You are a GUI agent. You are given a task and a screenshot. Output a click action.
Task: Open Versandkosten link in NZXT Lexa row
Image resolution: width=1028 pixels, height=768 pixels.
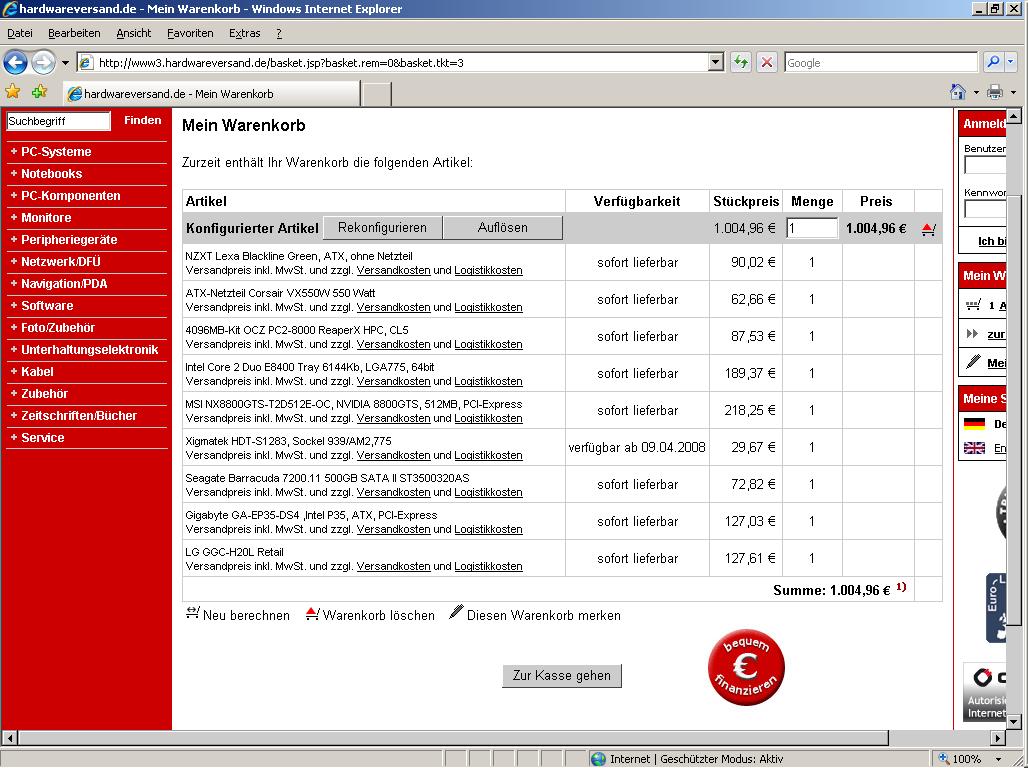pos(393,270)
